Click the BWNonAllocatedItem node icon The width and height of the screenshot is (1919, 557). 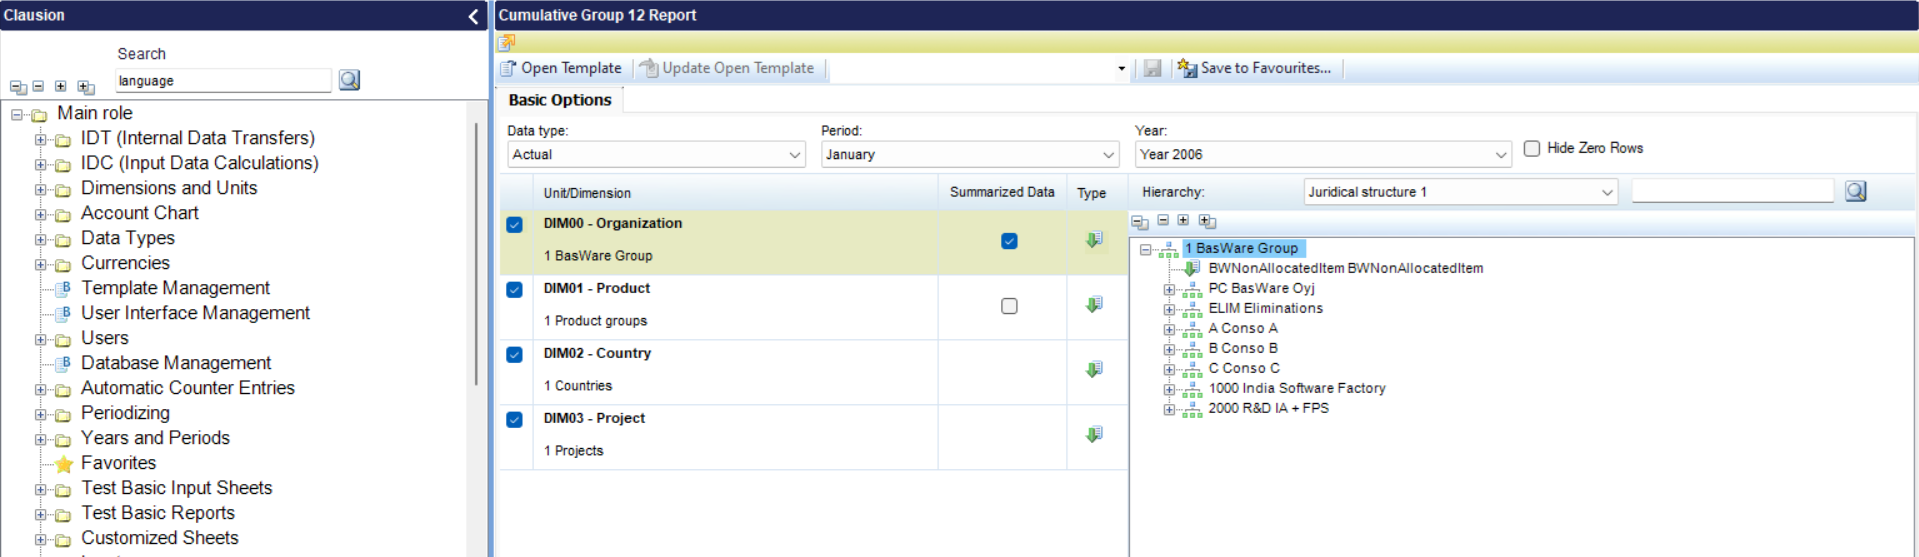(1191, 268)
